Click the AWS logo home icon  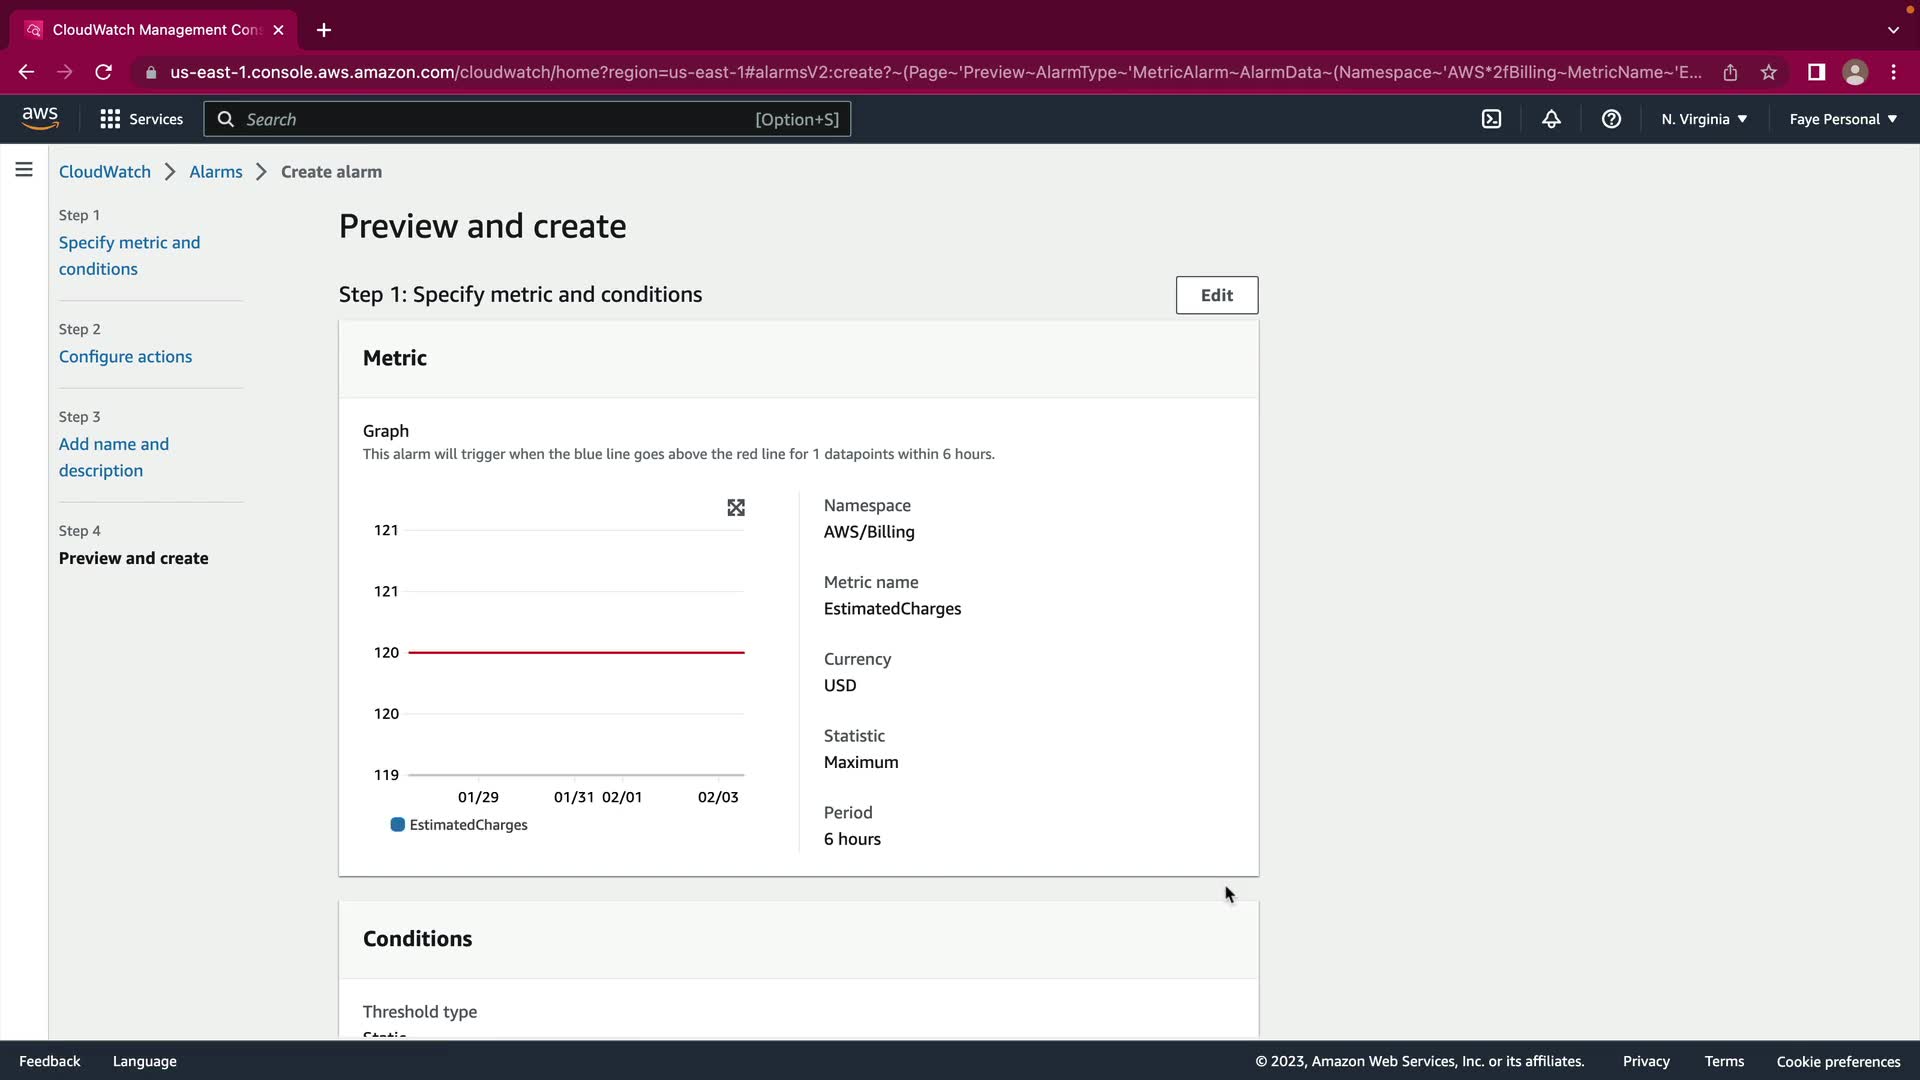pos(40,118)
